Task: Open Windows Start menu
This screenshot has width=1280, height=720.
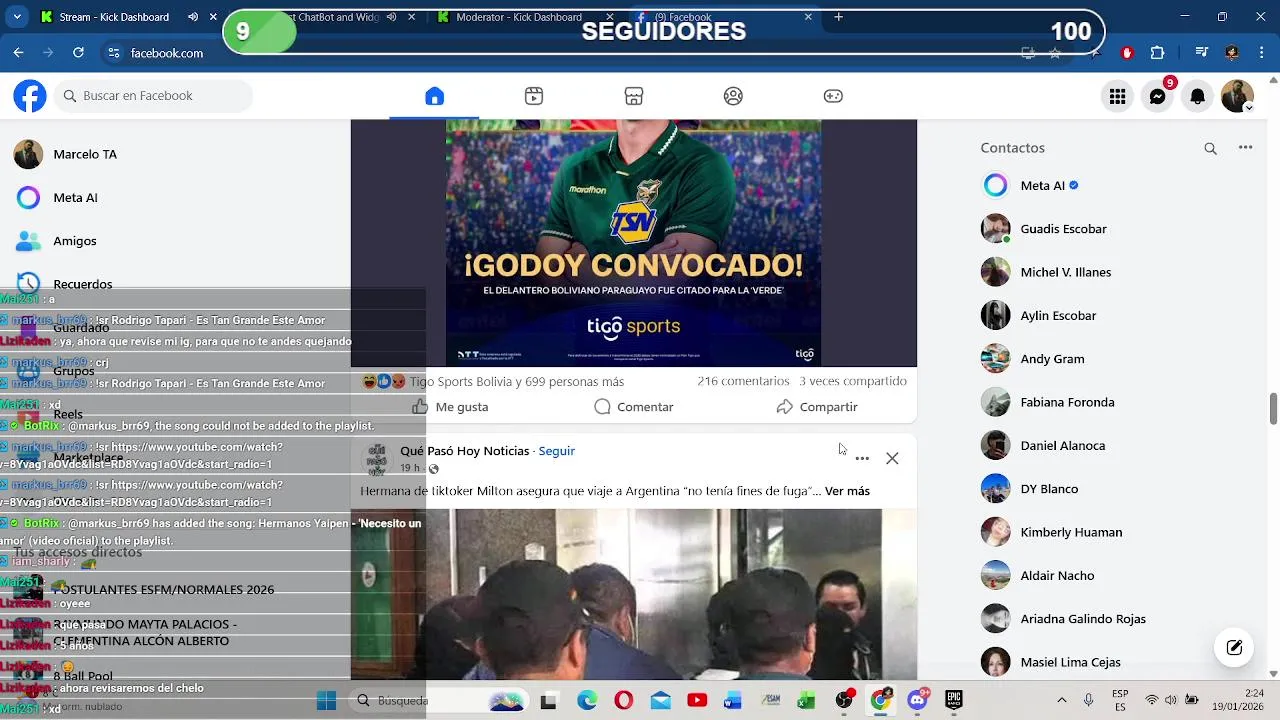Action: click(x=326, y=701)
